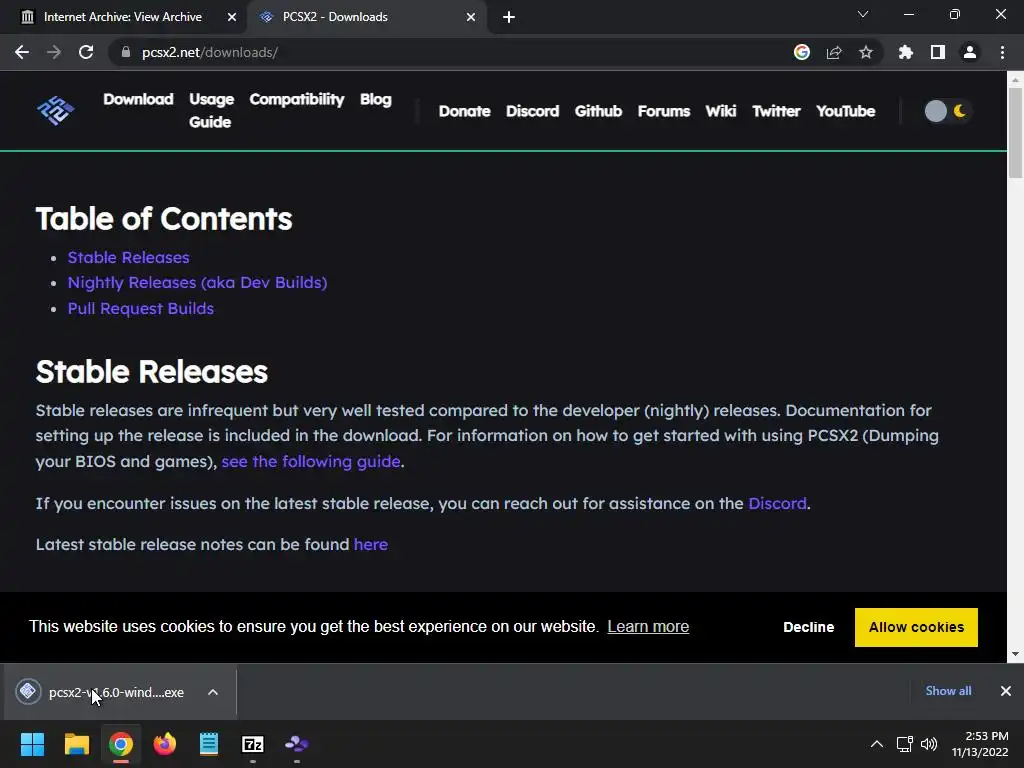This screenshot has height=768, width=1024.
Task: Open the Github nav link
Action: click(x=598, y=111)
